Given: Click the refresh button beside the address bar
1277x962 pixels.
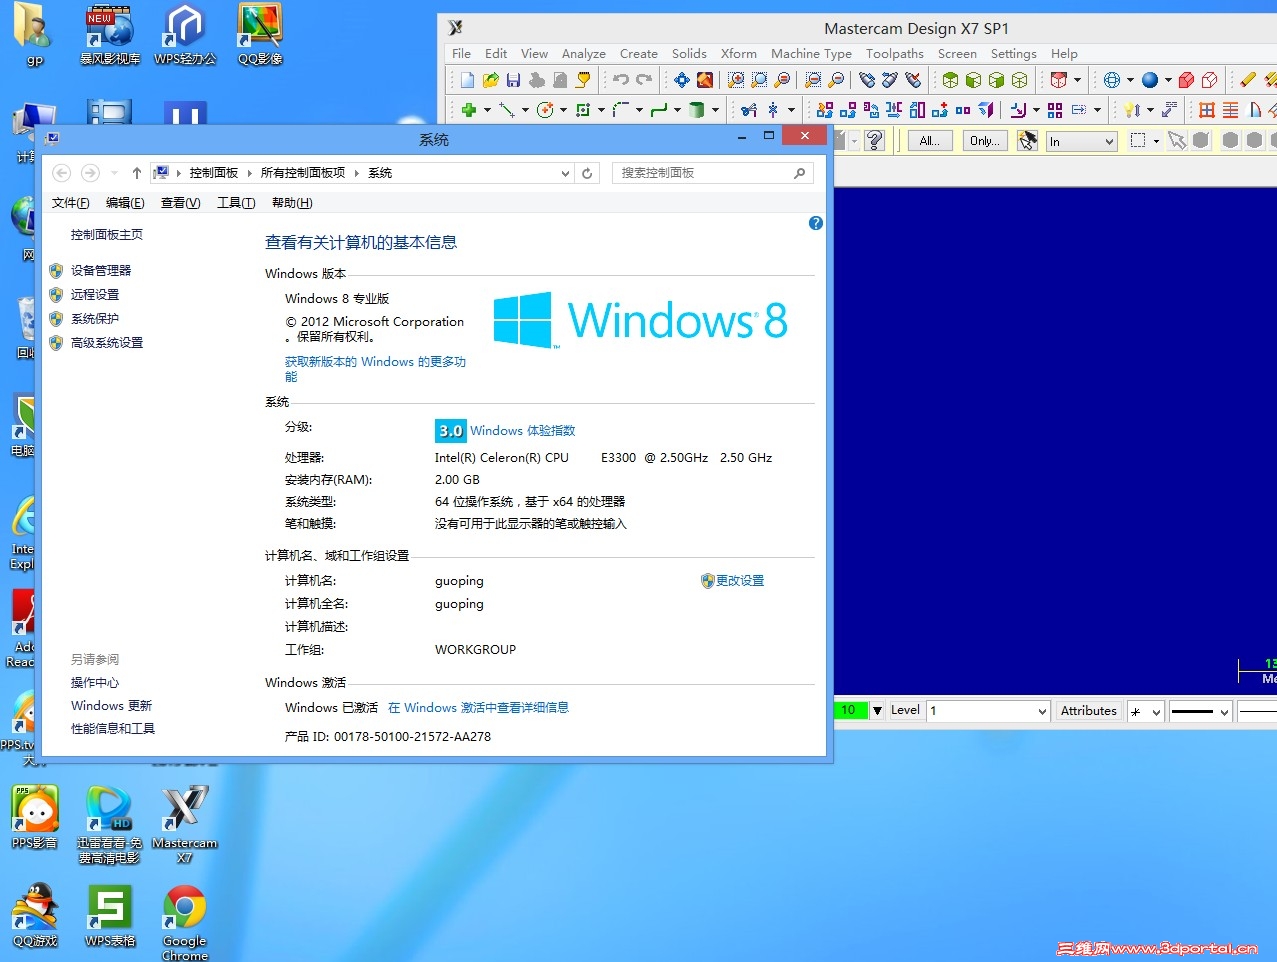Looking at the screenshot, I should (x=587, y=173).
